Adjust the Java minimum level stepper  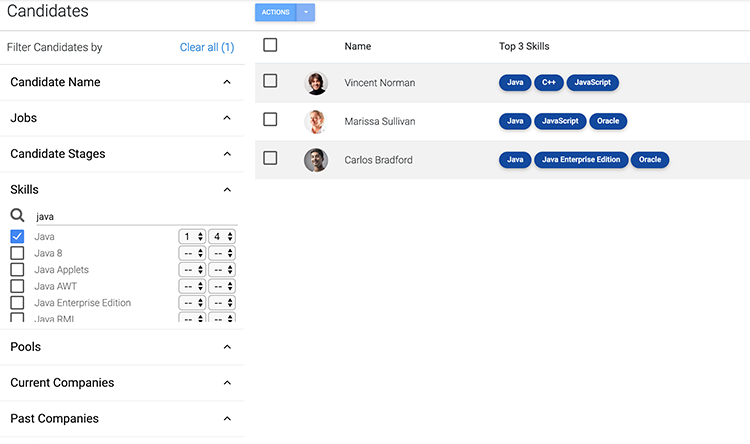pos(192,237)
